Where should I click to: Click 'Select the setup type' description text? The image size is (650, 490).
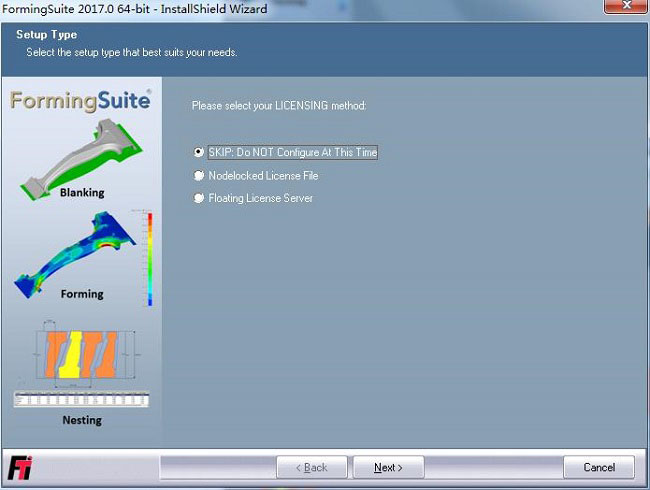pos(131,53)
